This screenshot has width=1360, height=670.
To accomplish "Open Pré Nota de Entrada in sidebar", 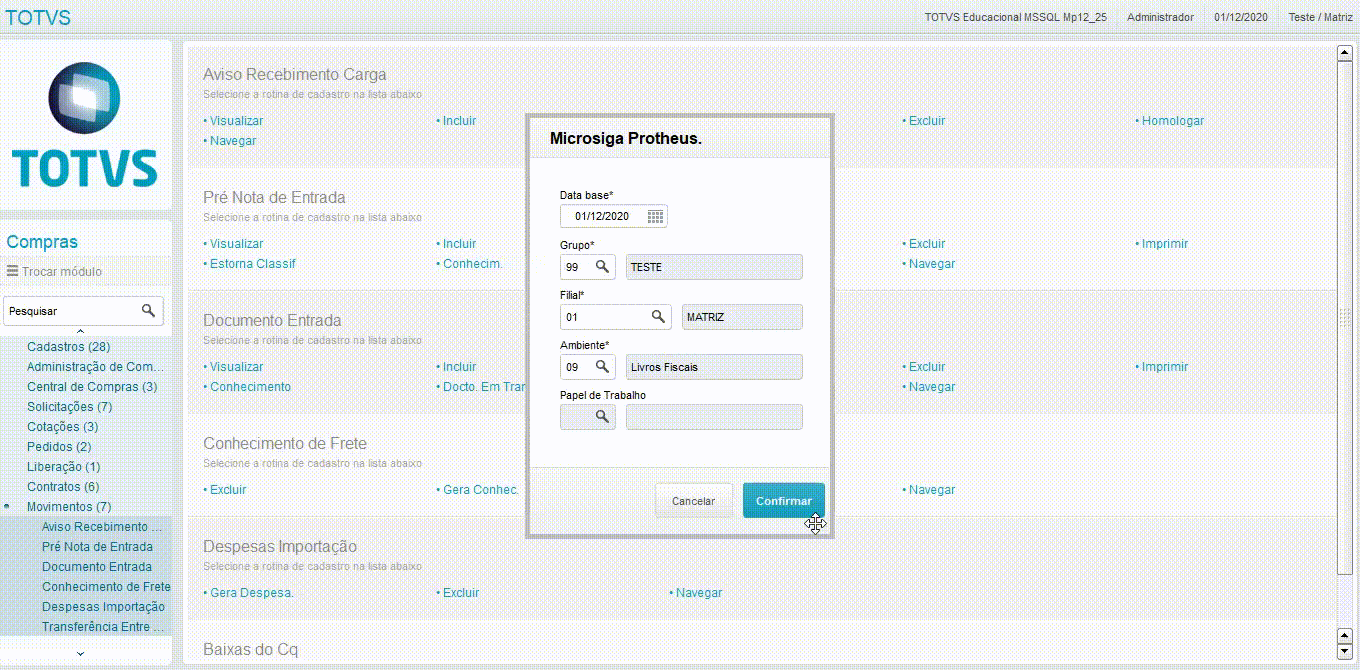I will pos(97,547).
